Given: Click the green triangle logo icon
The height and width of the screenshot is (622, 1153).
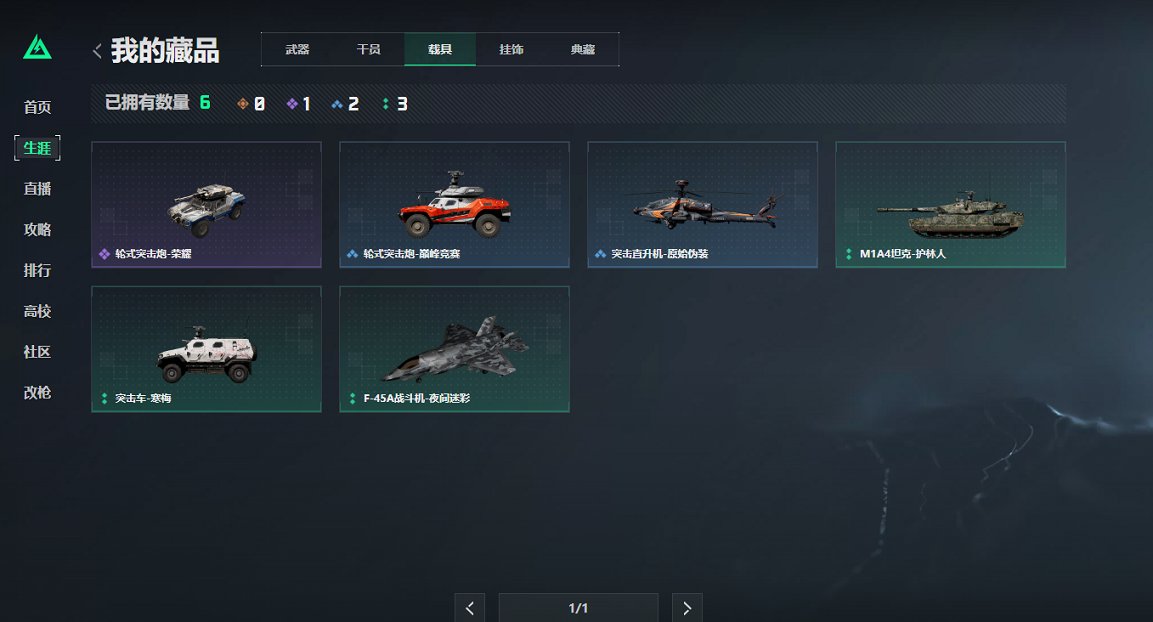Looking at the screenshot, I should coord(38,48).
